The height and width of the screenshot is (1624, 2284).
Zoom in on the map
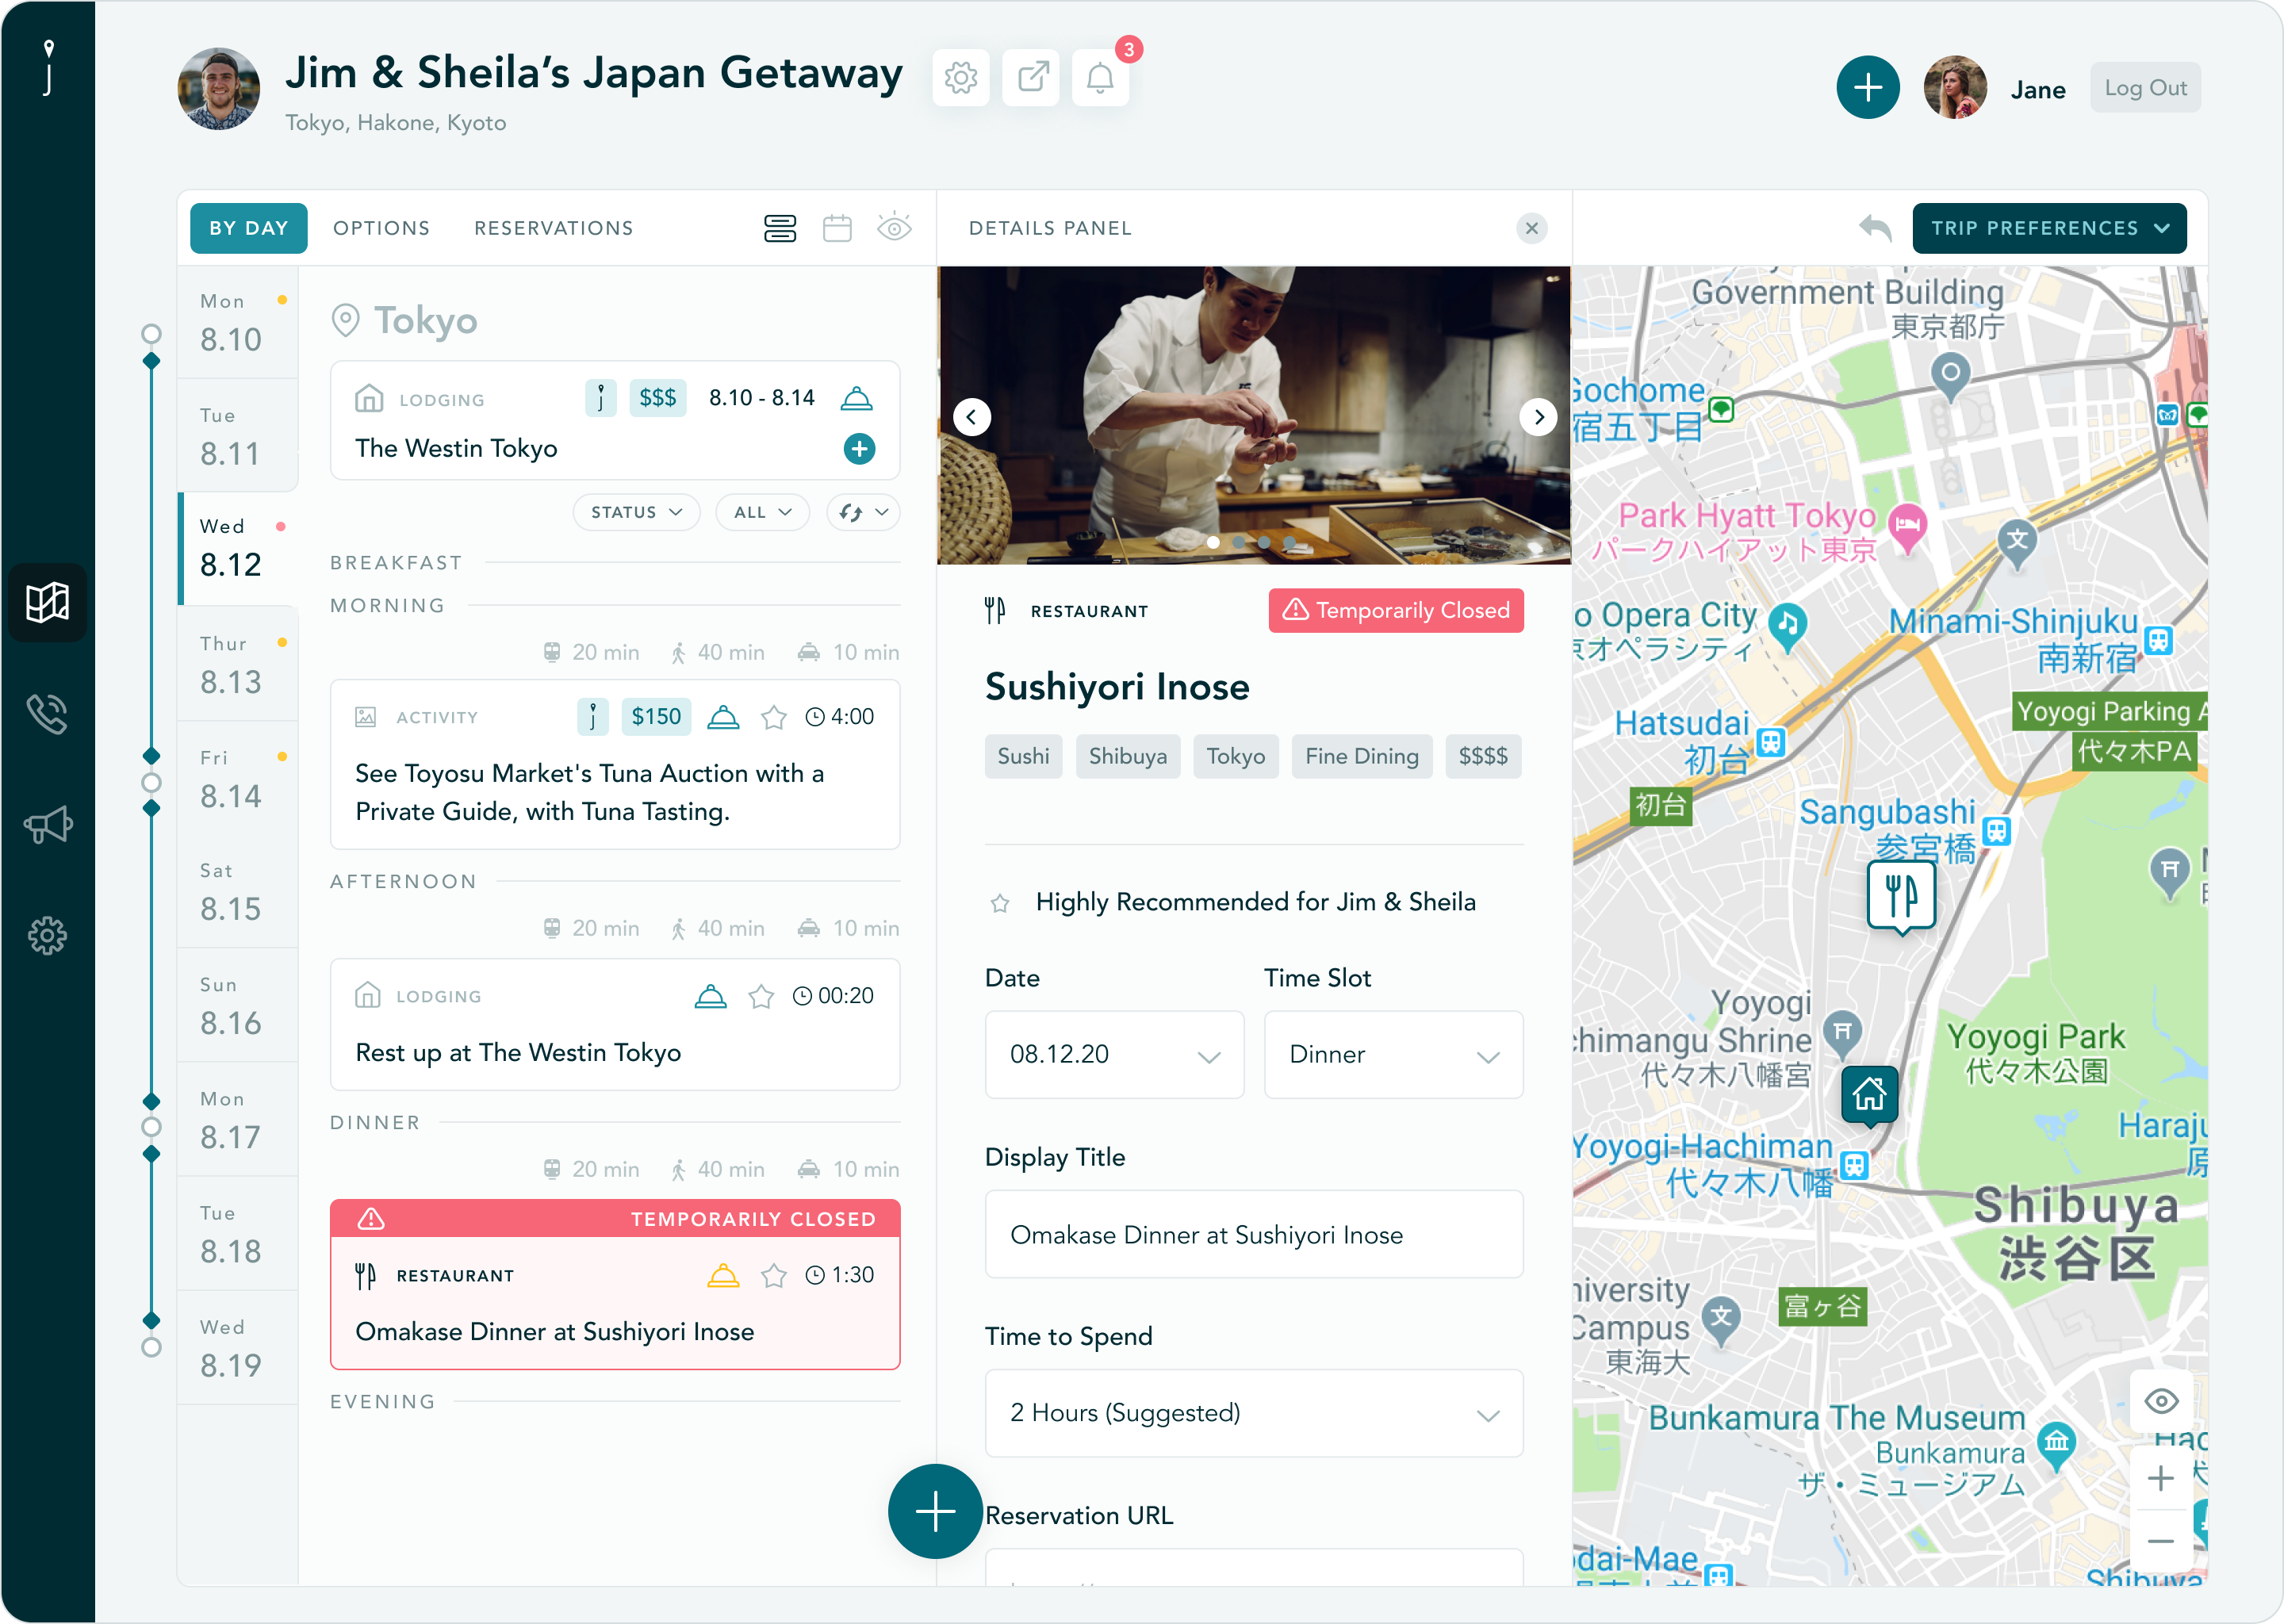point(2161,1479)
